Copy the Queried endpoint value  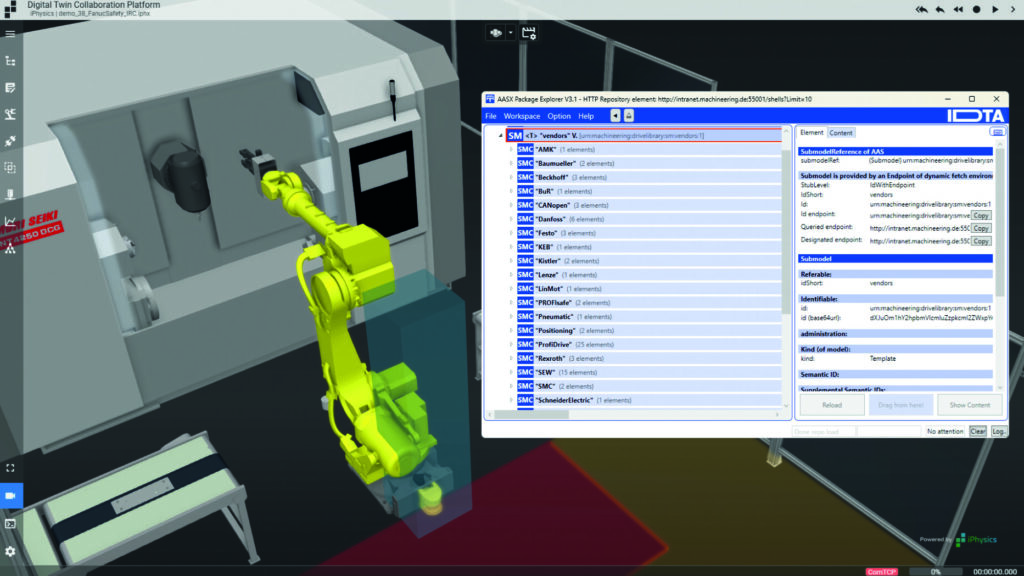[x=981, y=228]
